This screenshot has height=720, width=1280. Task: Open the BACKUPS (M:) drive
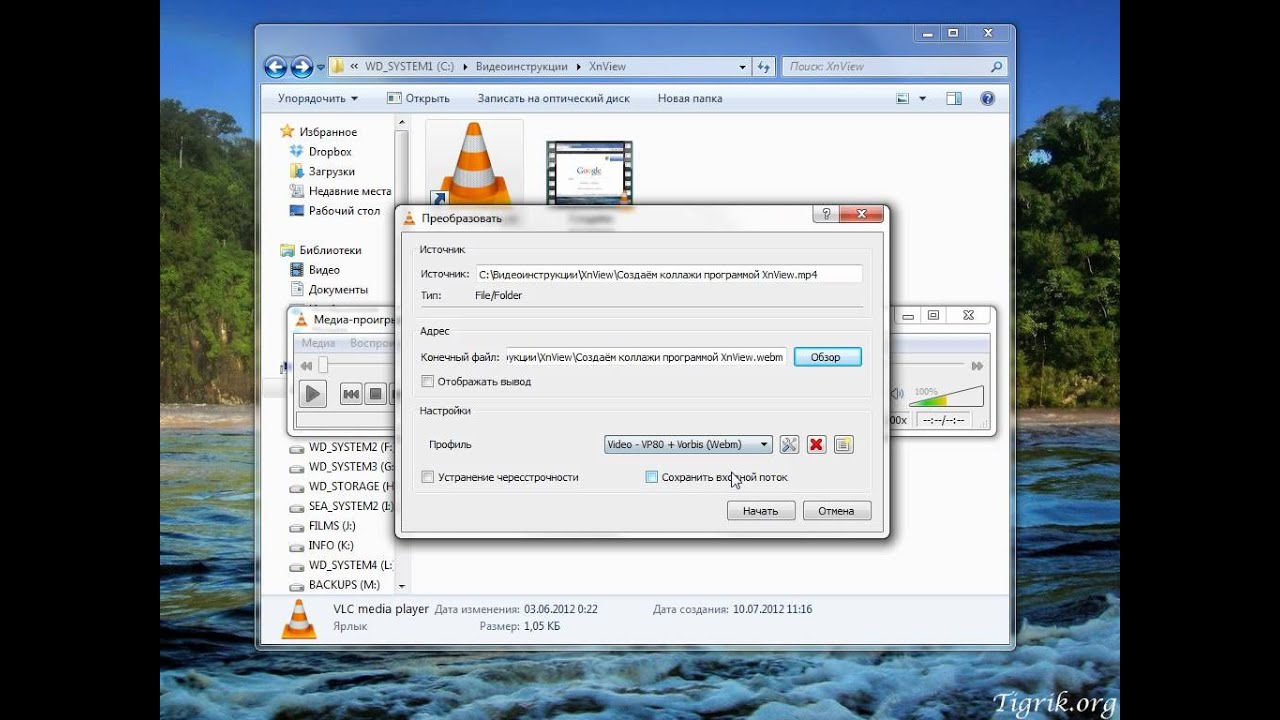click(x=344, y=585)
